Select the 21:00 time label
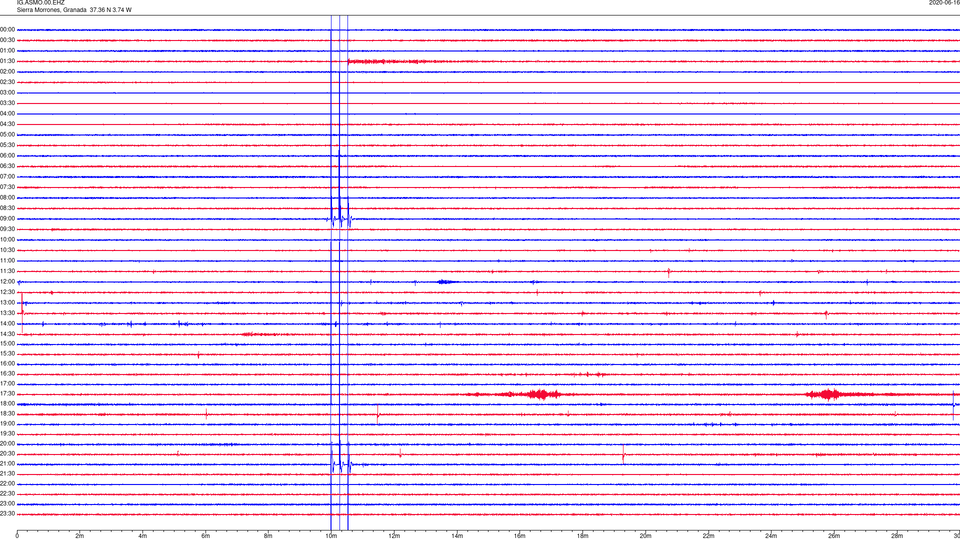960x540 pixels. click(7, 464)
